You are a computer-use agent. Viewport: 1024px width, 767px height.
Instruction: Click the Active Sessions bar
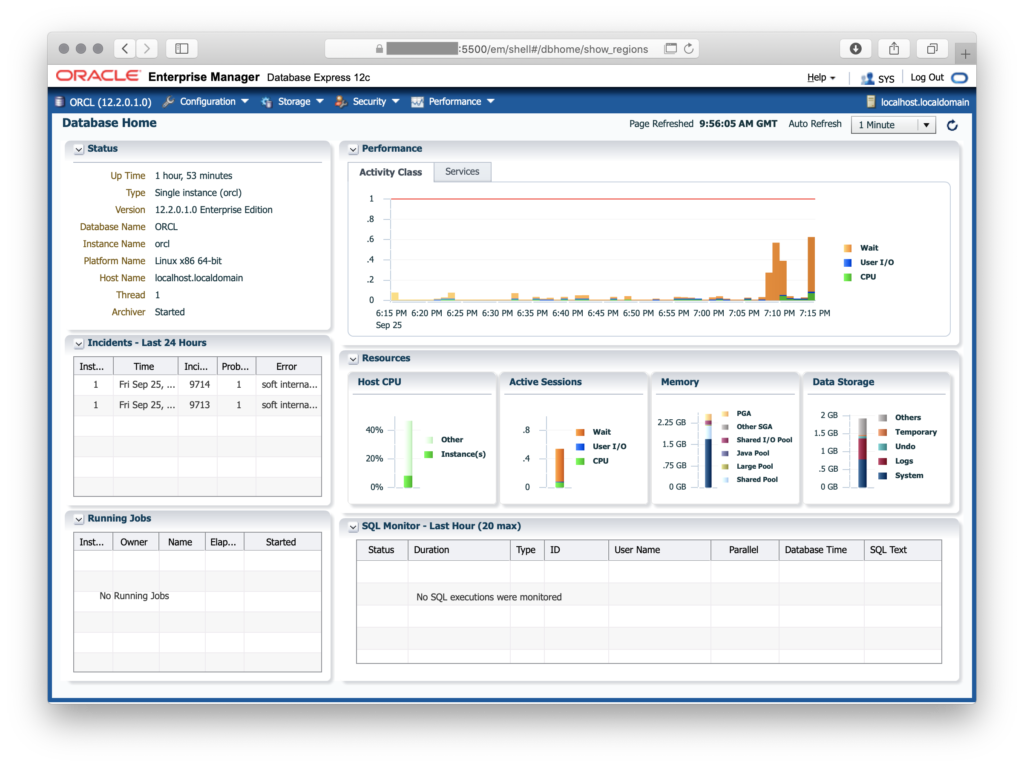pos(560,468)
